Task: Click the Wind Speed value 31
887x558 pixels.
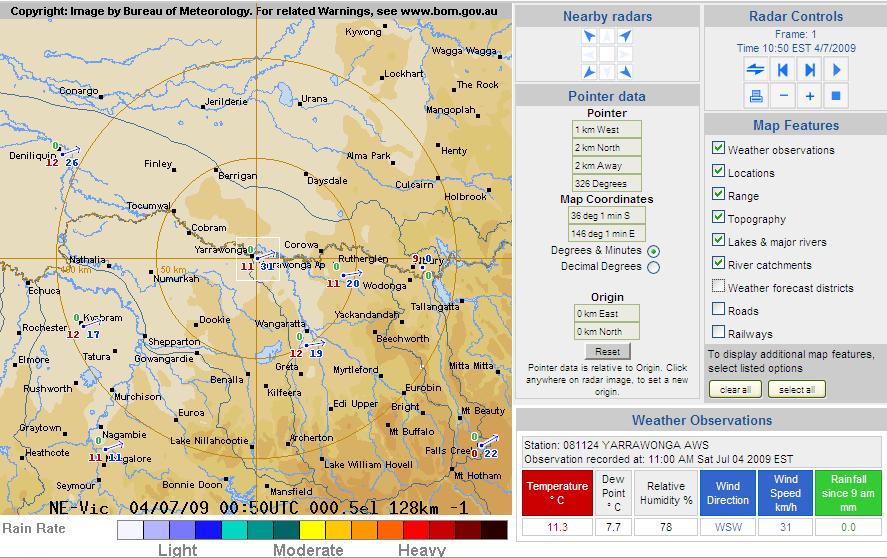Action: point(785,527)
